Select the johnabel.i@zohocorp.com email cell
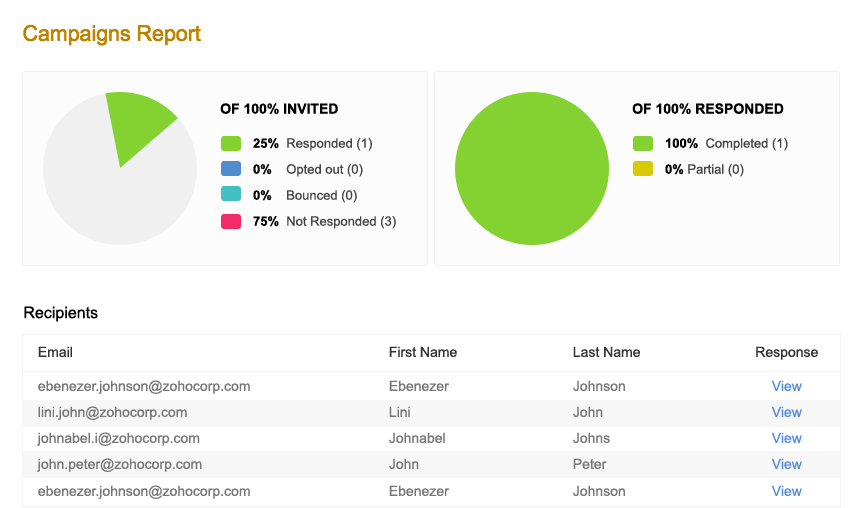860x508 pixels. click(118, 438)
